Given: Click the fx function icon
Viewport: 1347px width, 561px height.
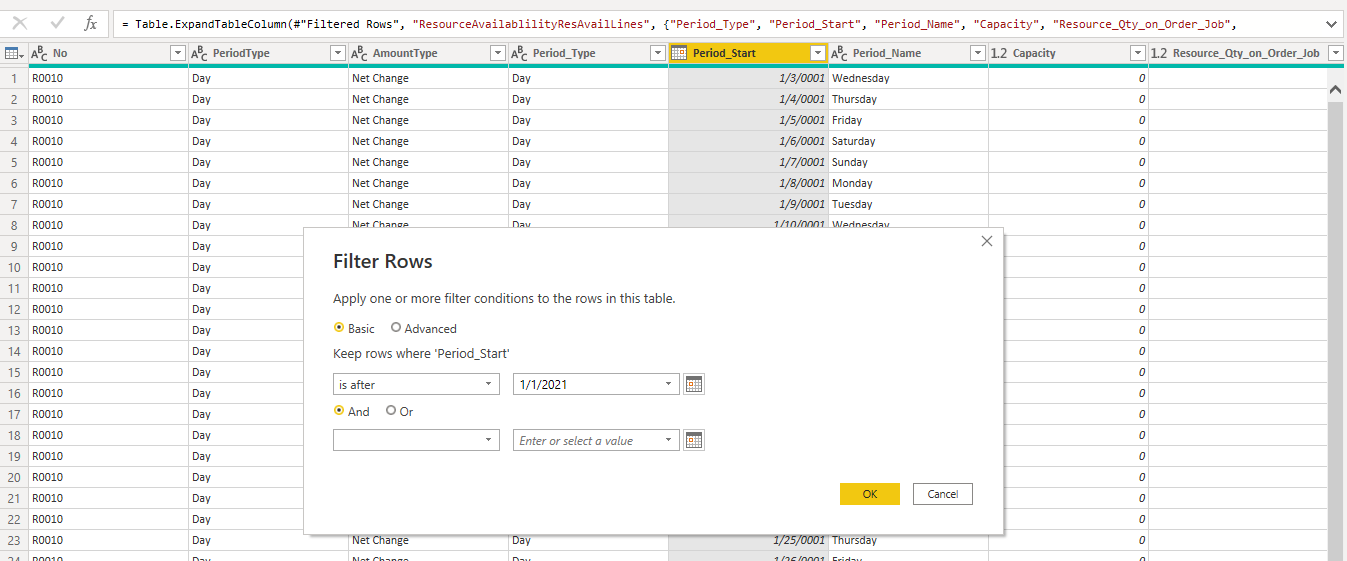Looking at the screenshot, I should (91, 23).
